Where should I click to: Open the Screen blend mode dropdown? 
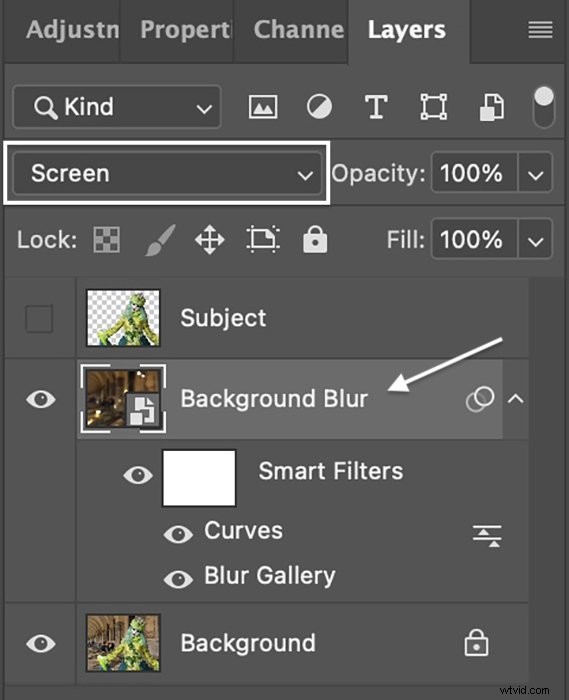167,173
